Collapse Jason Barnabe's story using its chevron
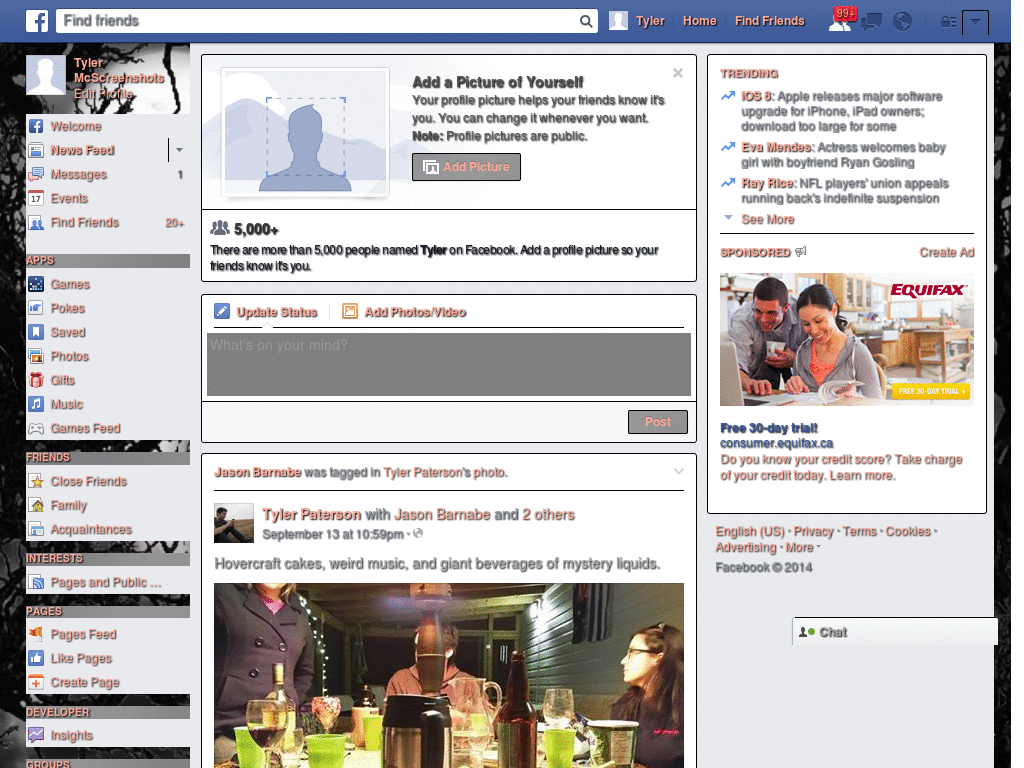The image size is (1024, 768). (679, 470)
